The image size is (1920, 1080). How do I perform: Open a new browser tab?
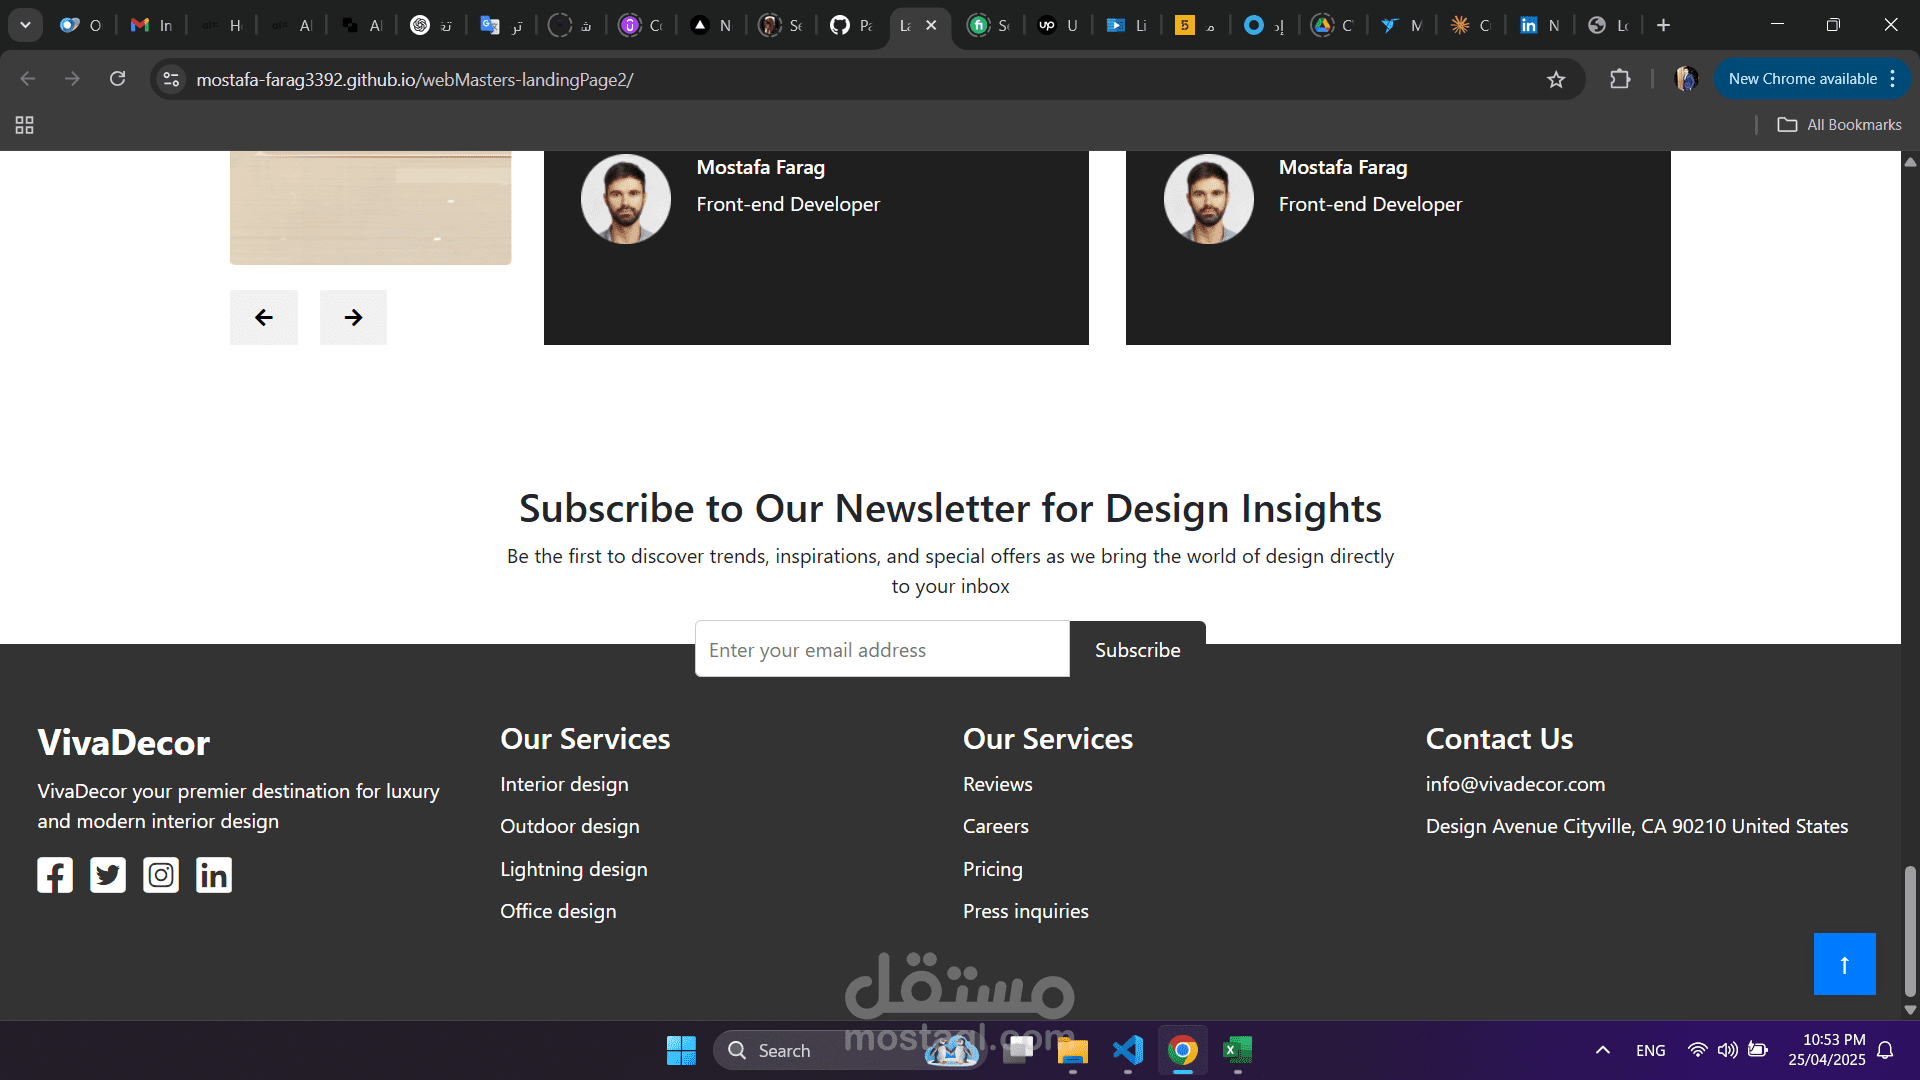coord(1663,25)
